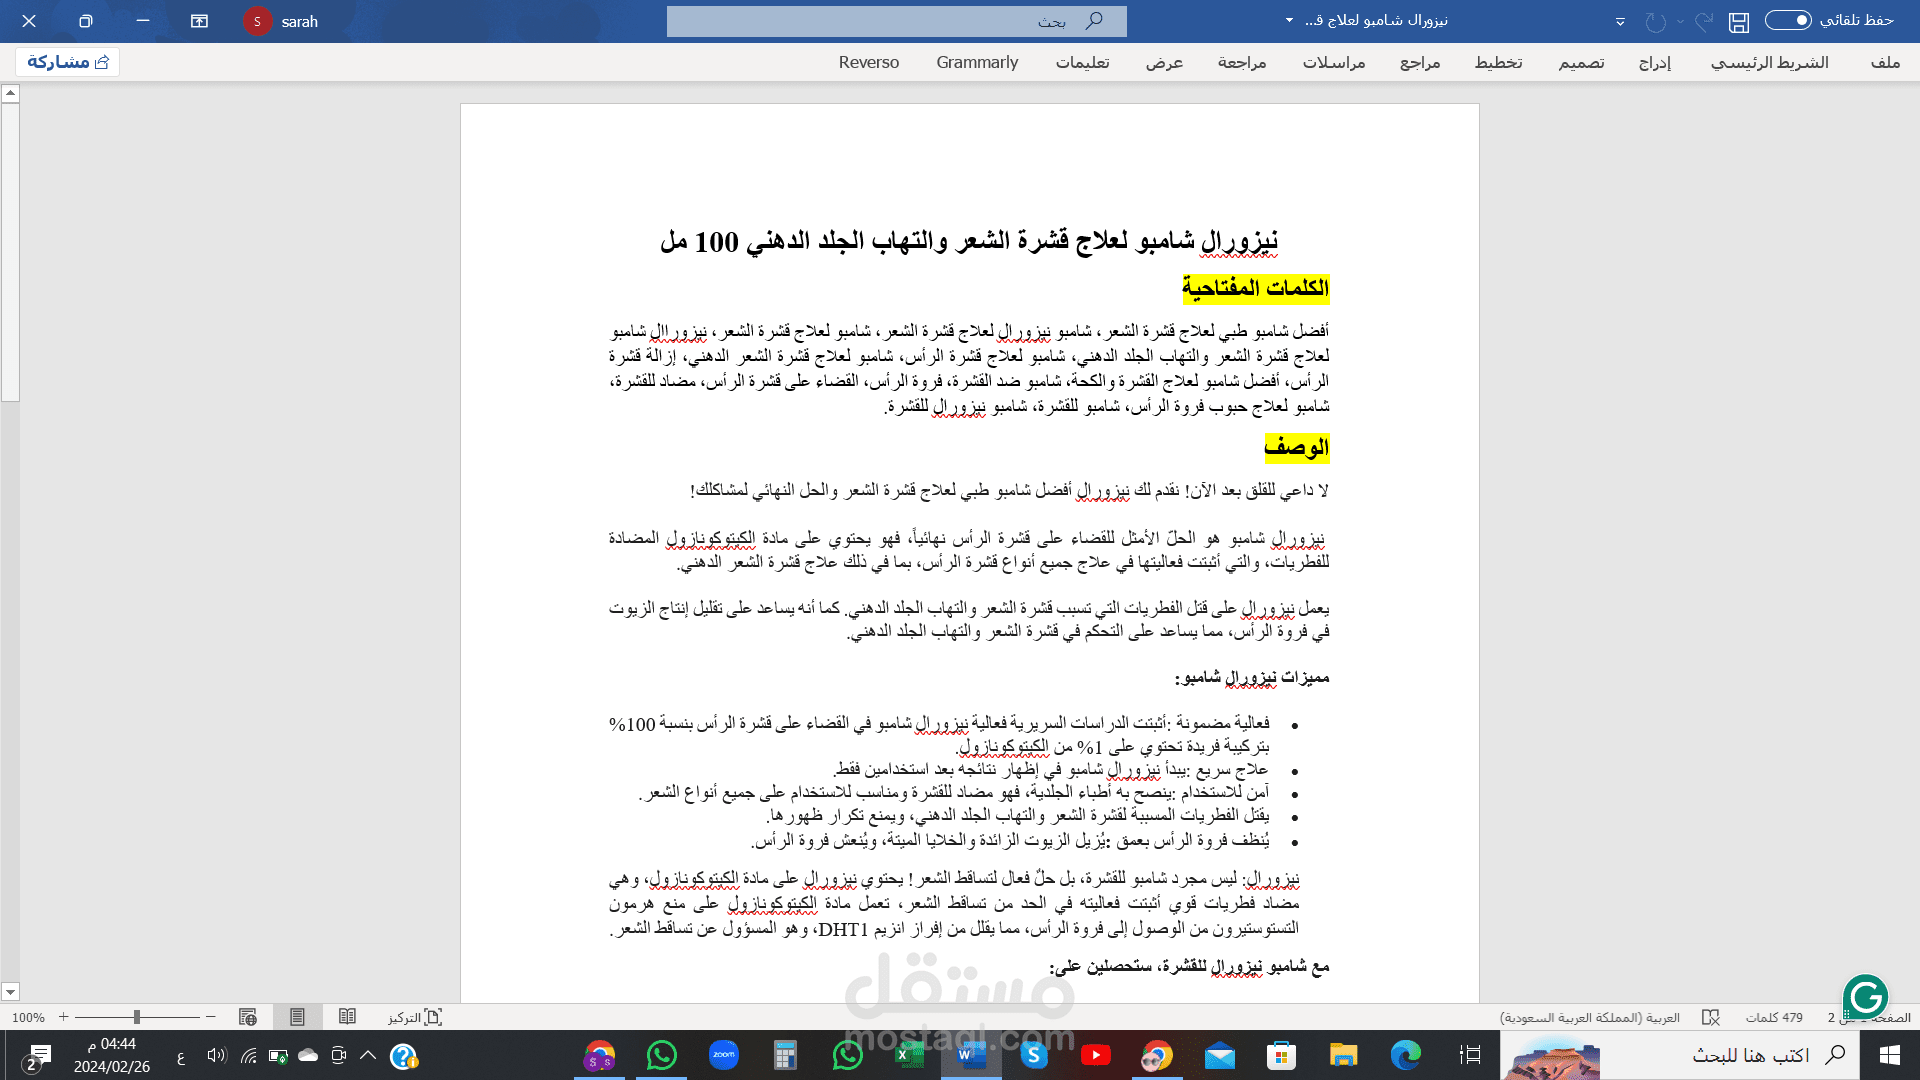The height and width of the screenshot is (1080, 1920).
Task: Open Task View from the taskbar
Action: [1470, 1055]
